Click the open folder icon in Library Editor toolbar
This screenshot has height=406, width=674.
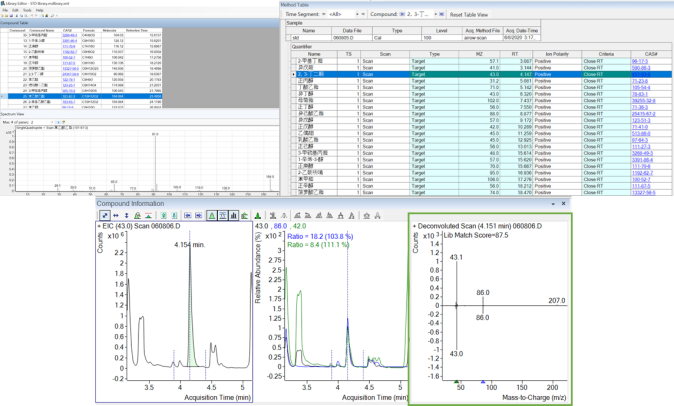(x=6, y=15)
